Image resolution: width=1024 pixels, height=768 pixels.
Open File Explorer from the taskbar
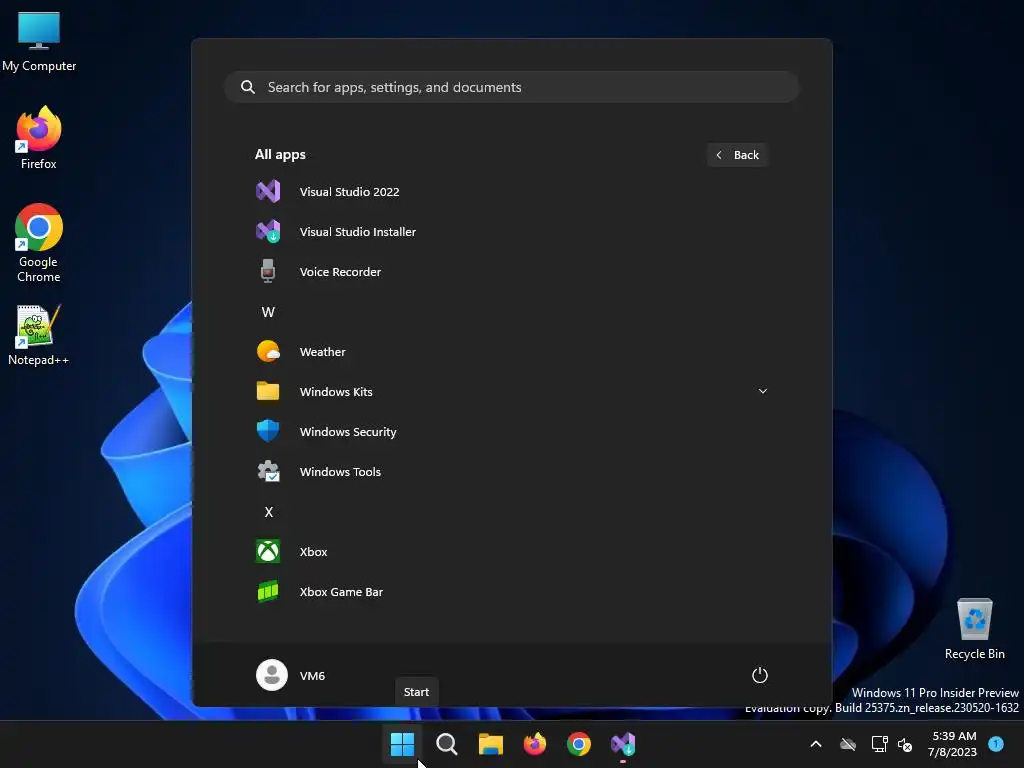pos(490,744)
